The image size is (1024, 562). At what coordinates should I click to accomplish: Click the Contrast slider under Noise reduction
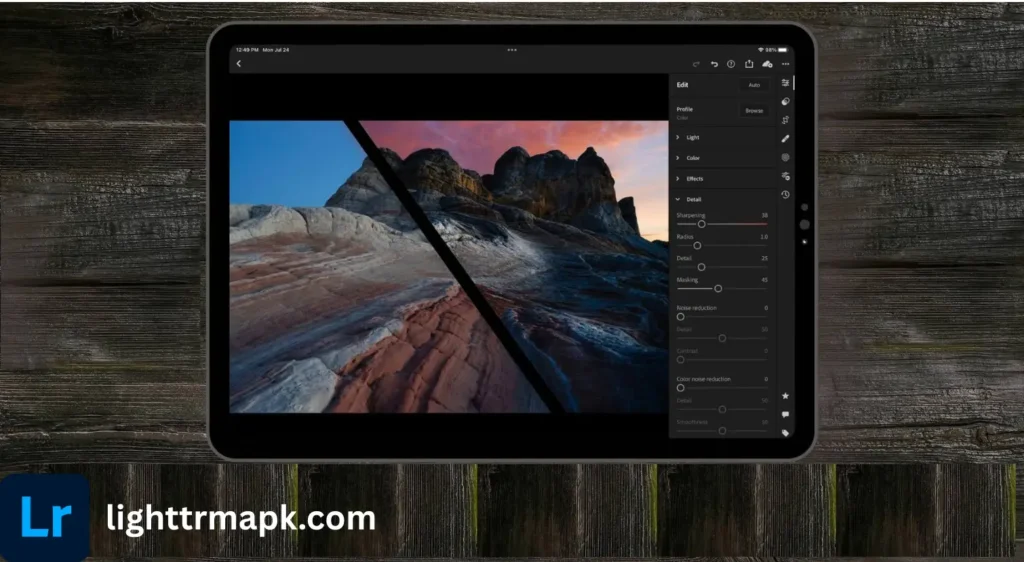coord(722,360)
